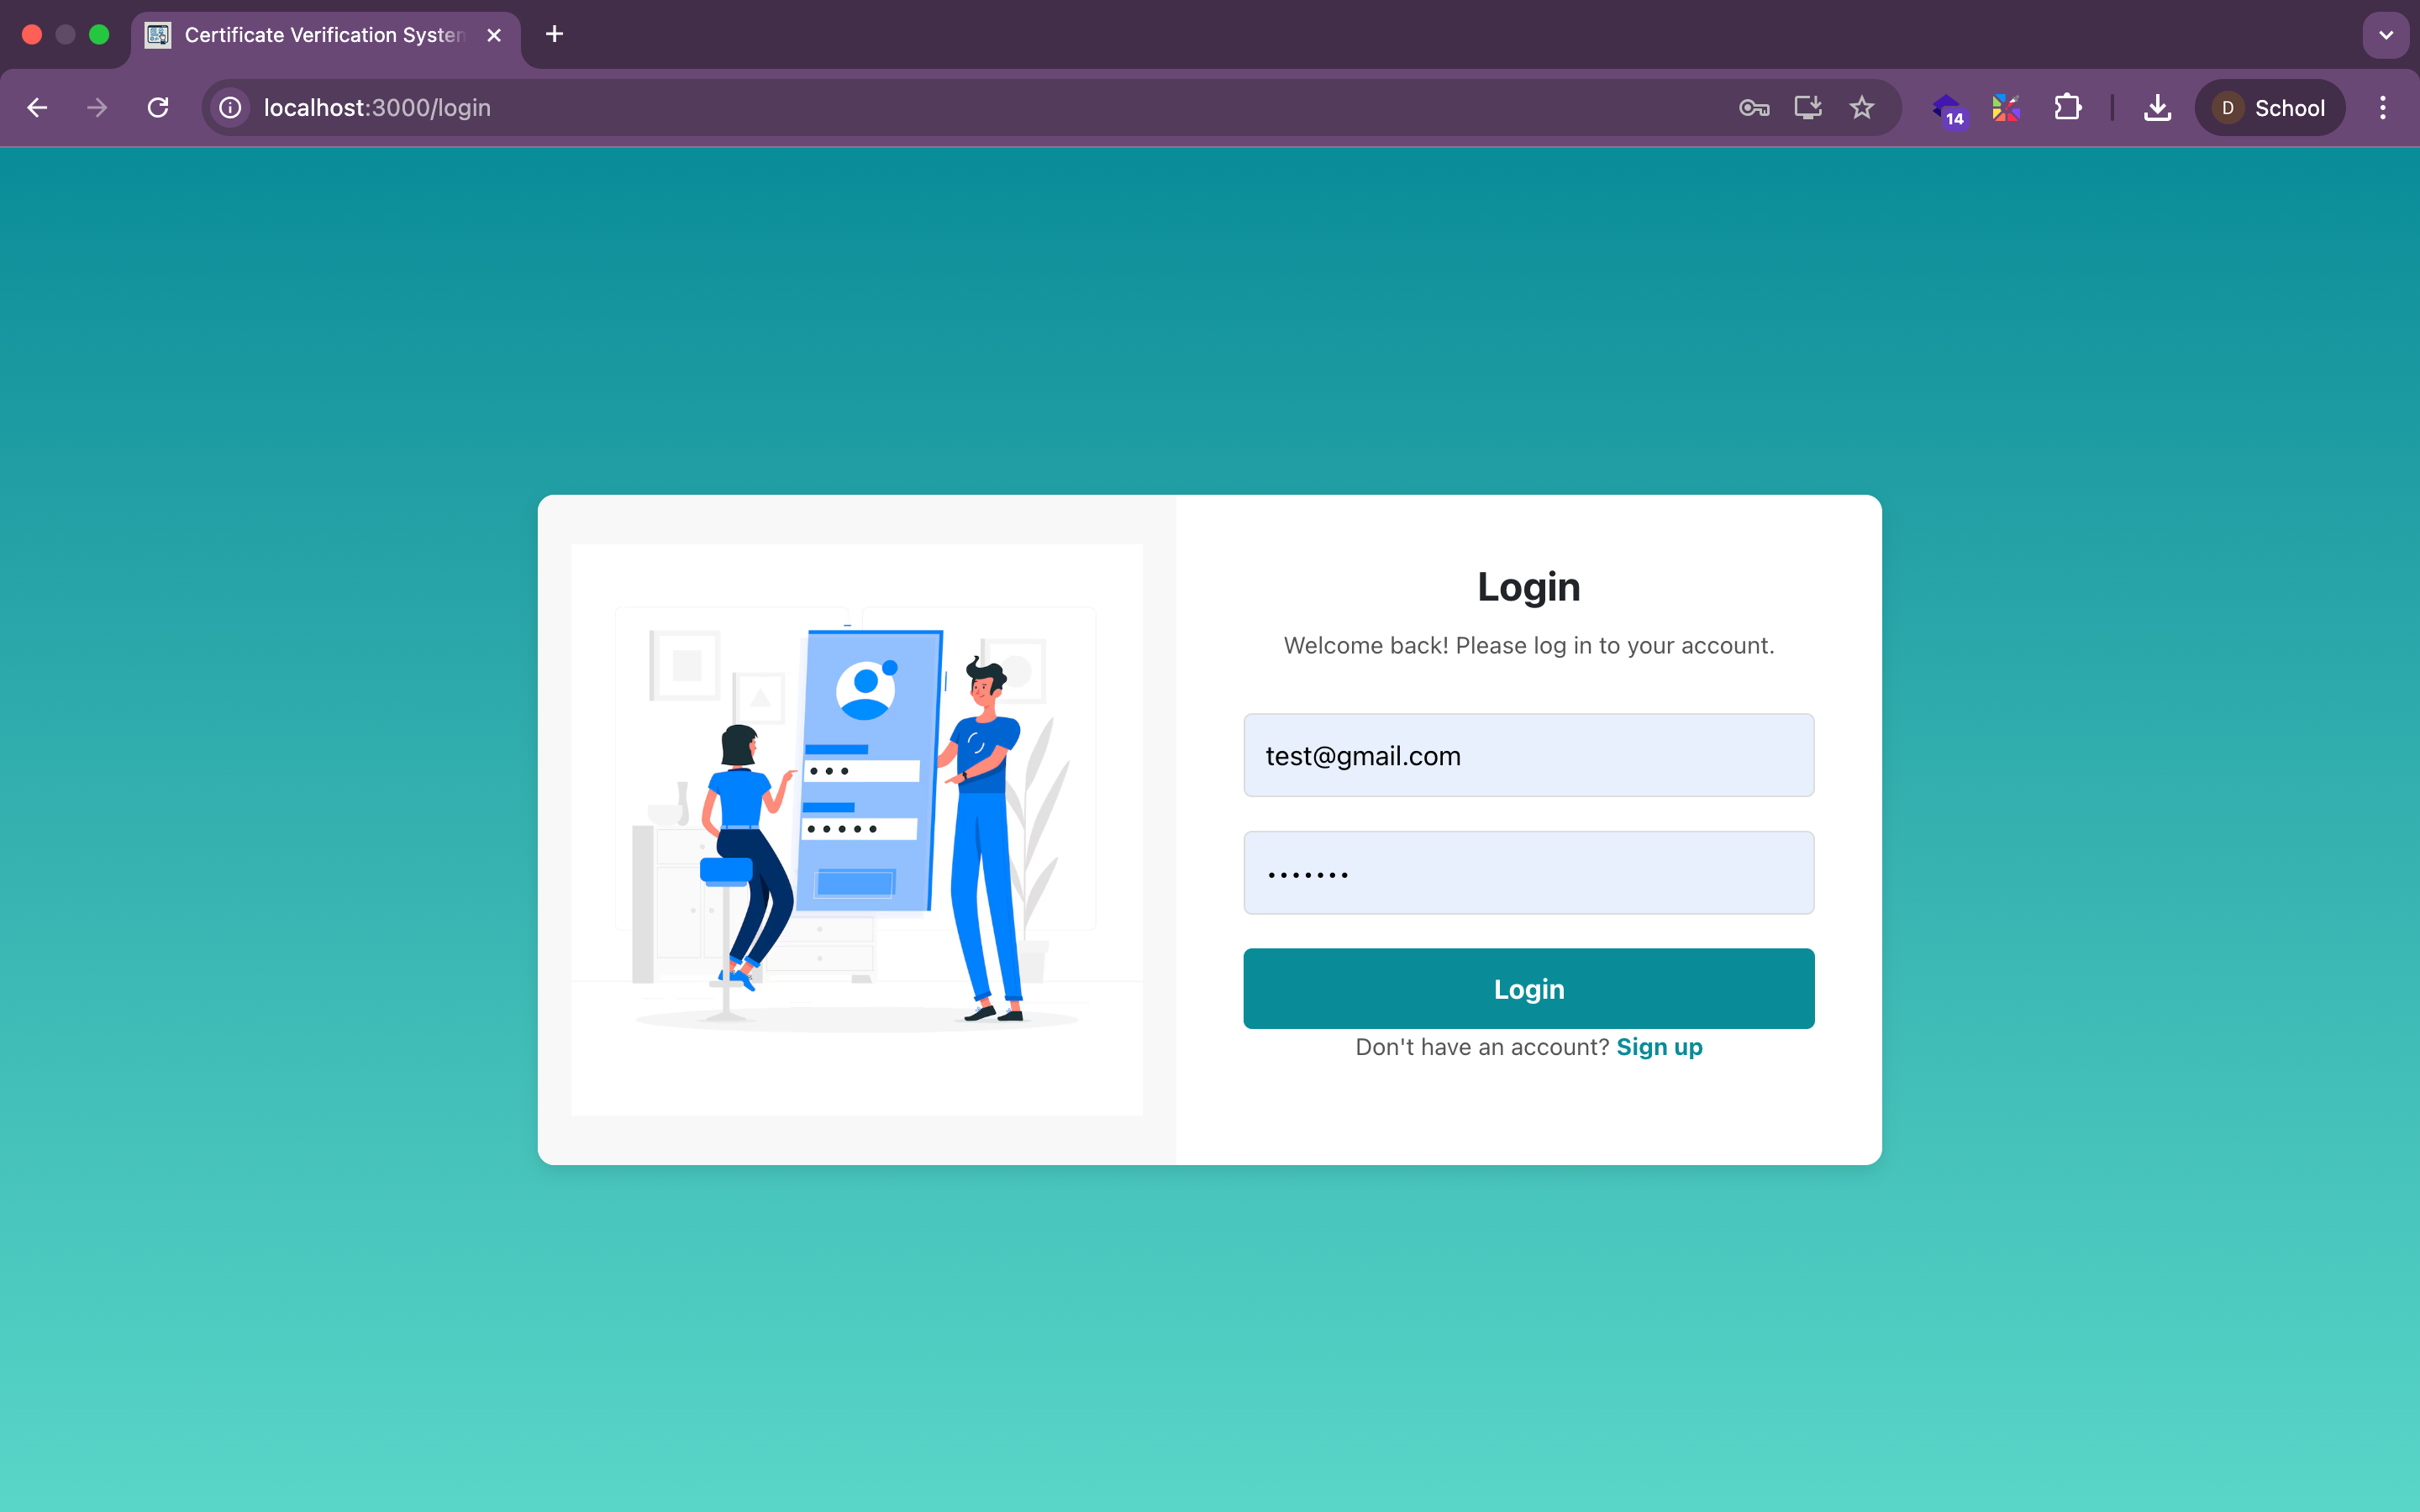Click the browser back arrow

click(x=37, y=107)
